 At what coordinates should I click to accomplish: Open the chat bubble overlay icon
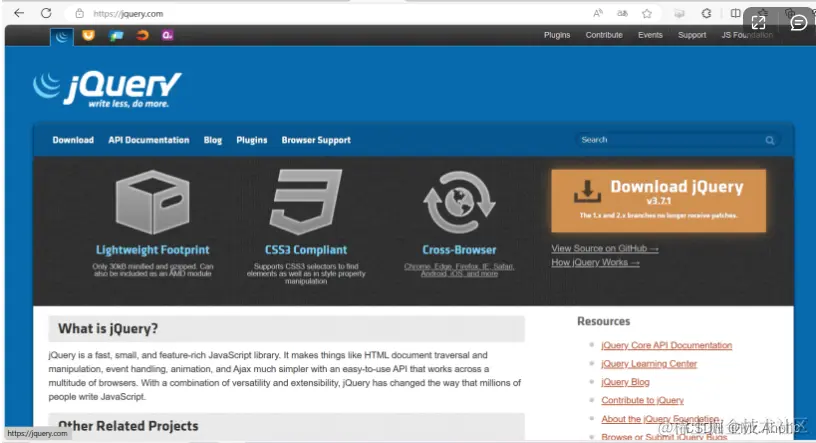(798, 22)
